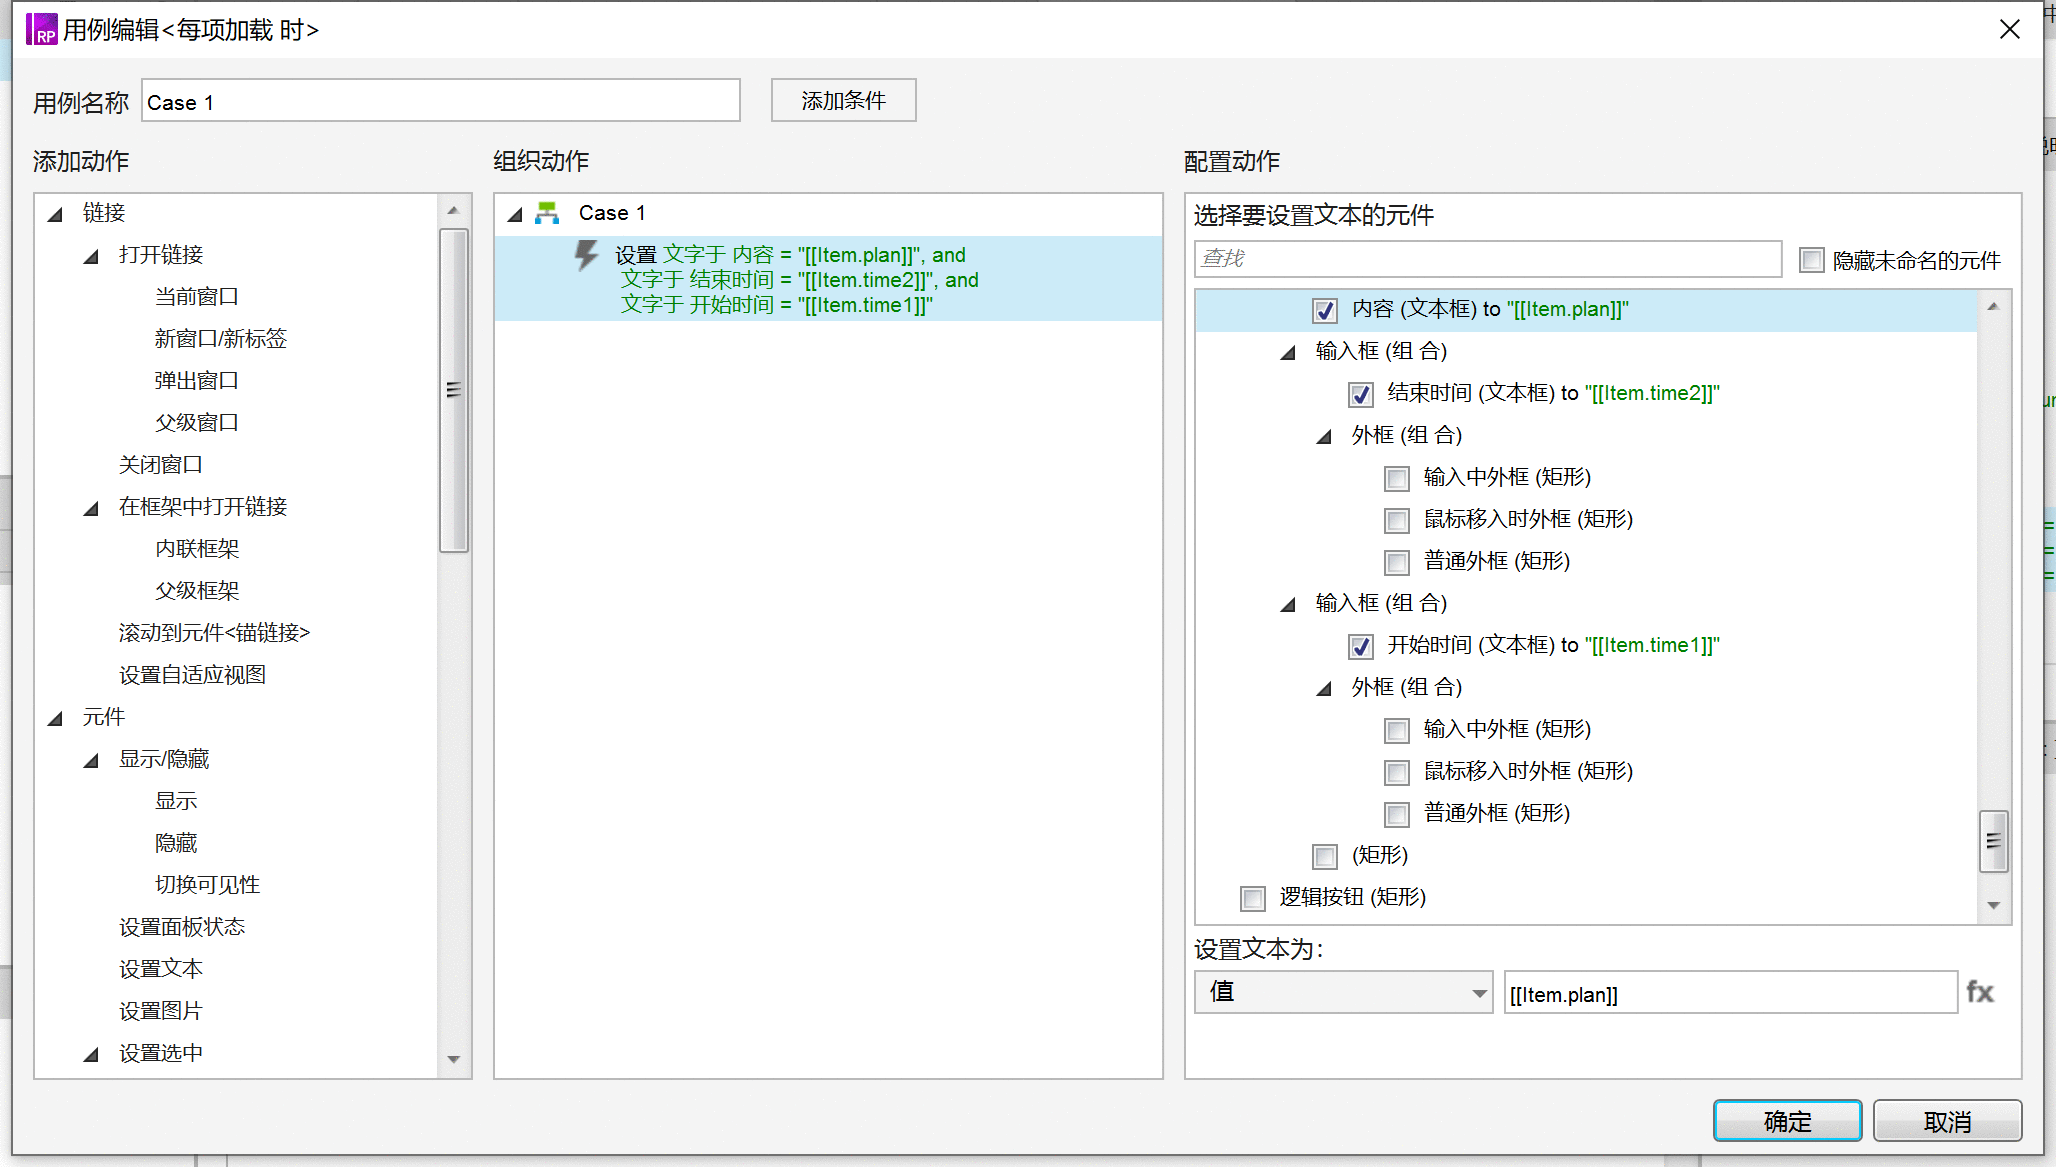Collapse the first 输入框 (组合) node

click(x=1289, y=352)
